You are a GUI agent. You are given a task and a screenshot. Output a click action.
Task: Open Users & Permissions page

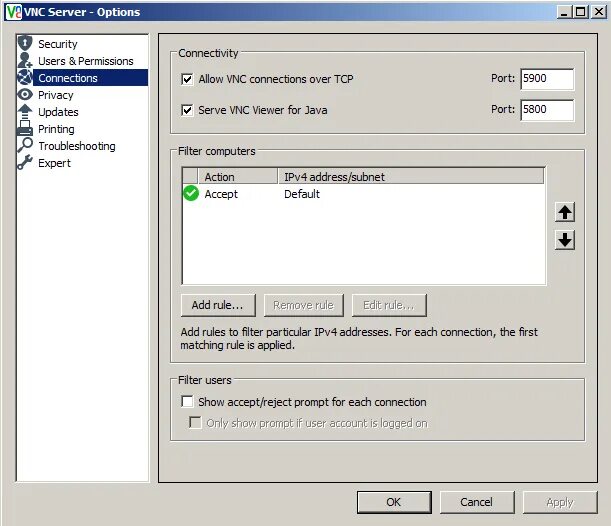(x=86, y=61)
